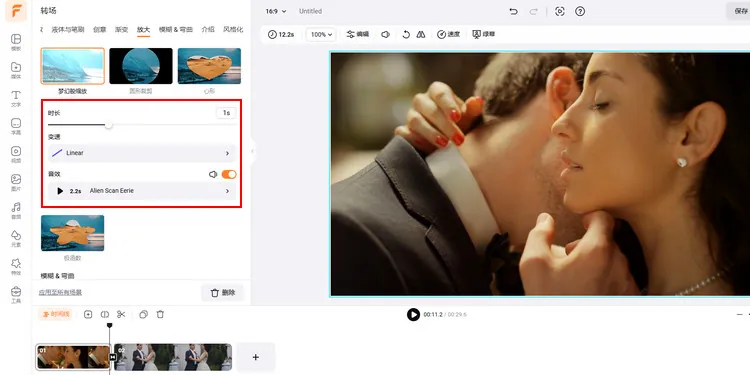Click sound effect speaker icon beside toggle
This screenshot has height=375, width=750.
pos(213,175)
